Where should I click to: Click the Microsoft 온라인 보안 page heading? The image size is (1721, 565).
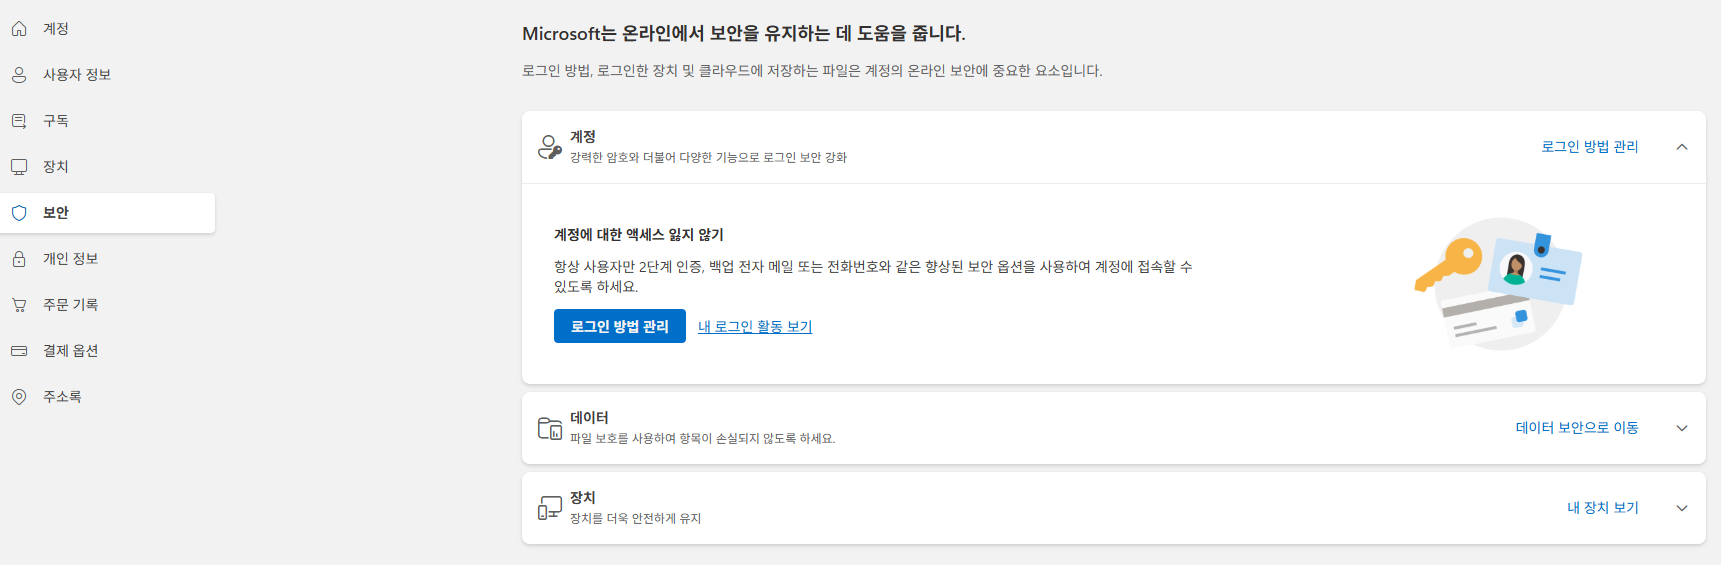744,33
